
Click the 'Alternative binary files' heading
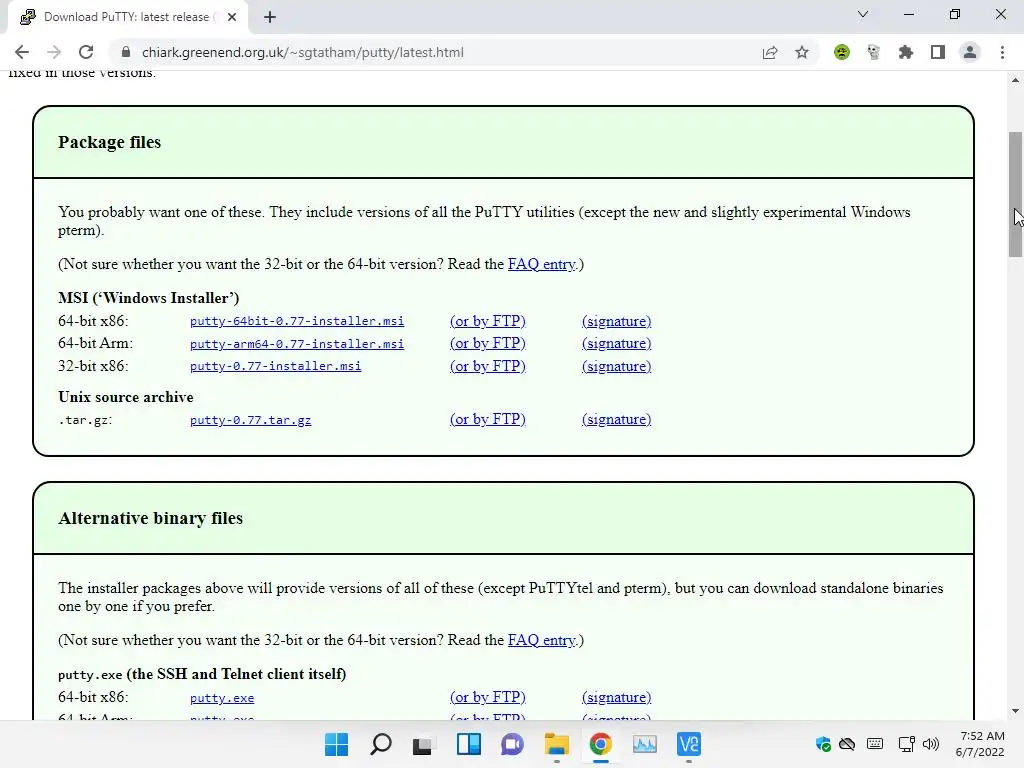pos(150,519)
